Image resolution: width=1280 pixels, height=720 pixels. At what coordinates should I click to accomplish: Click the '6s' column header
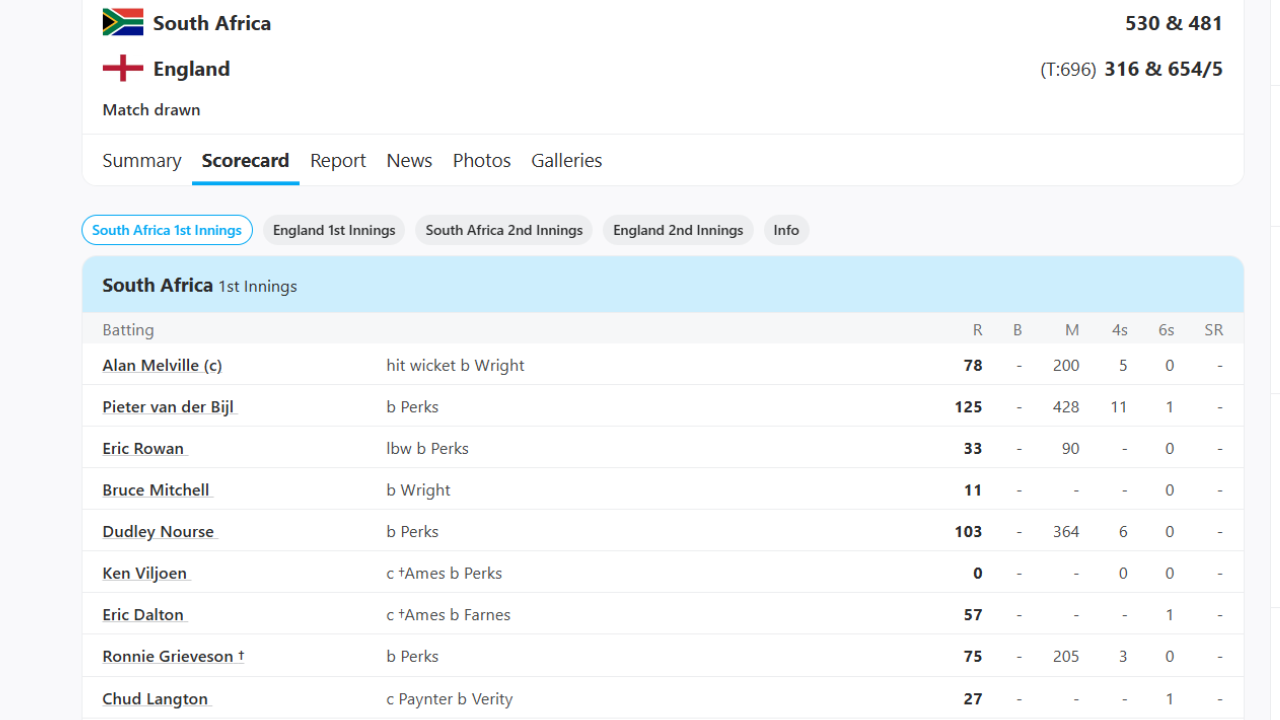click(x=1166, y=330)
